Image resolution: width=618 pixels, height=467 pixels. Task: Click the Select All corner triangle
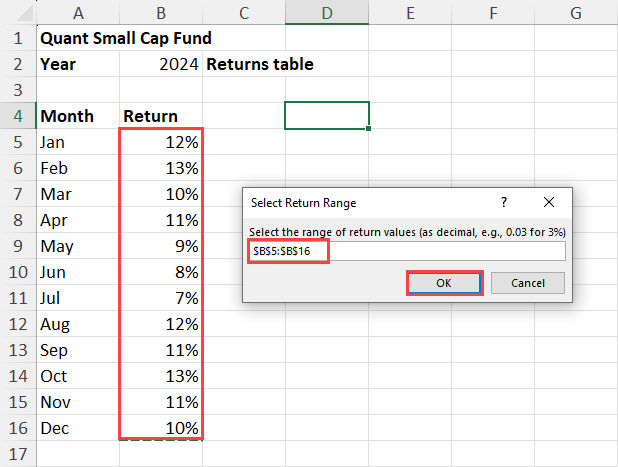point(24,13)
